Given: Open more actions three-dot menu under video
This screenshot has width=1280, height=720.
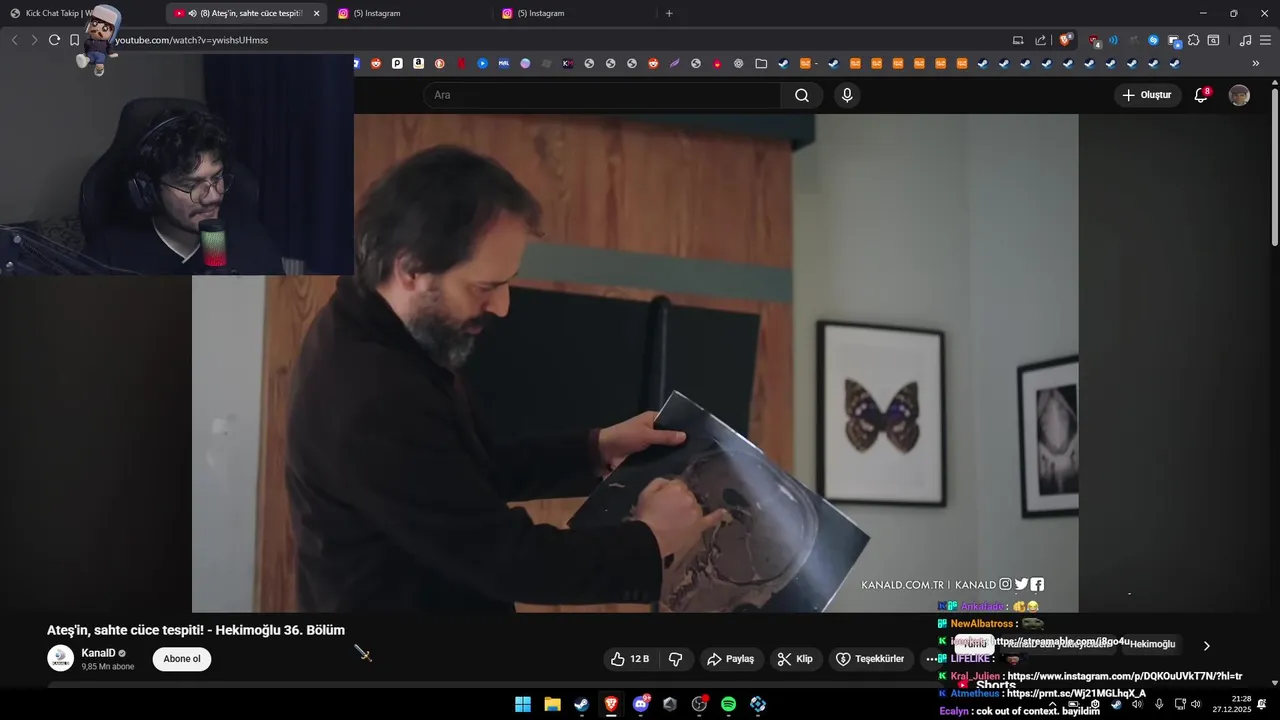Looking at the screenshot, I should (x=931, y=659).
